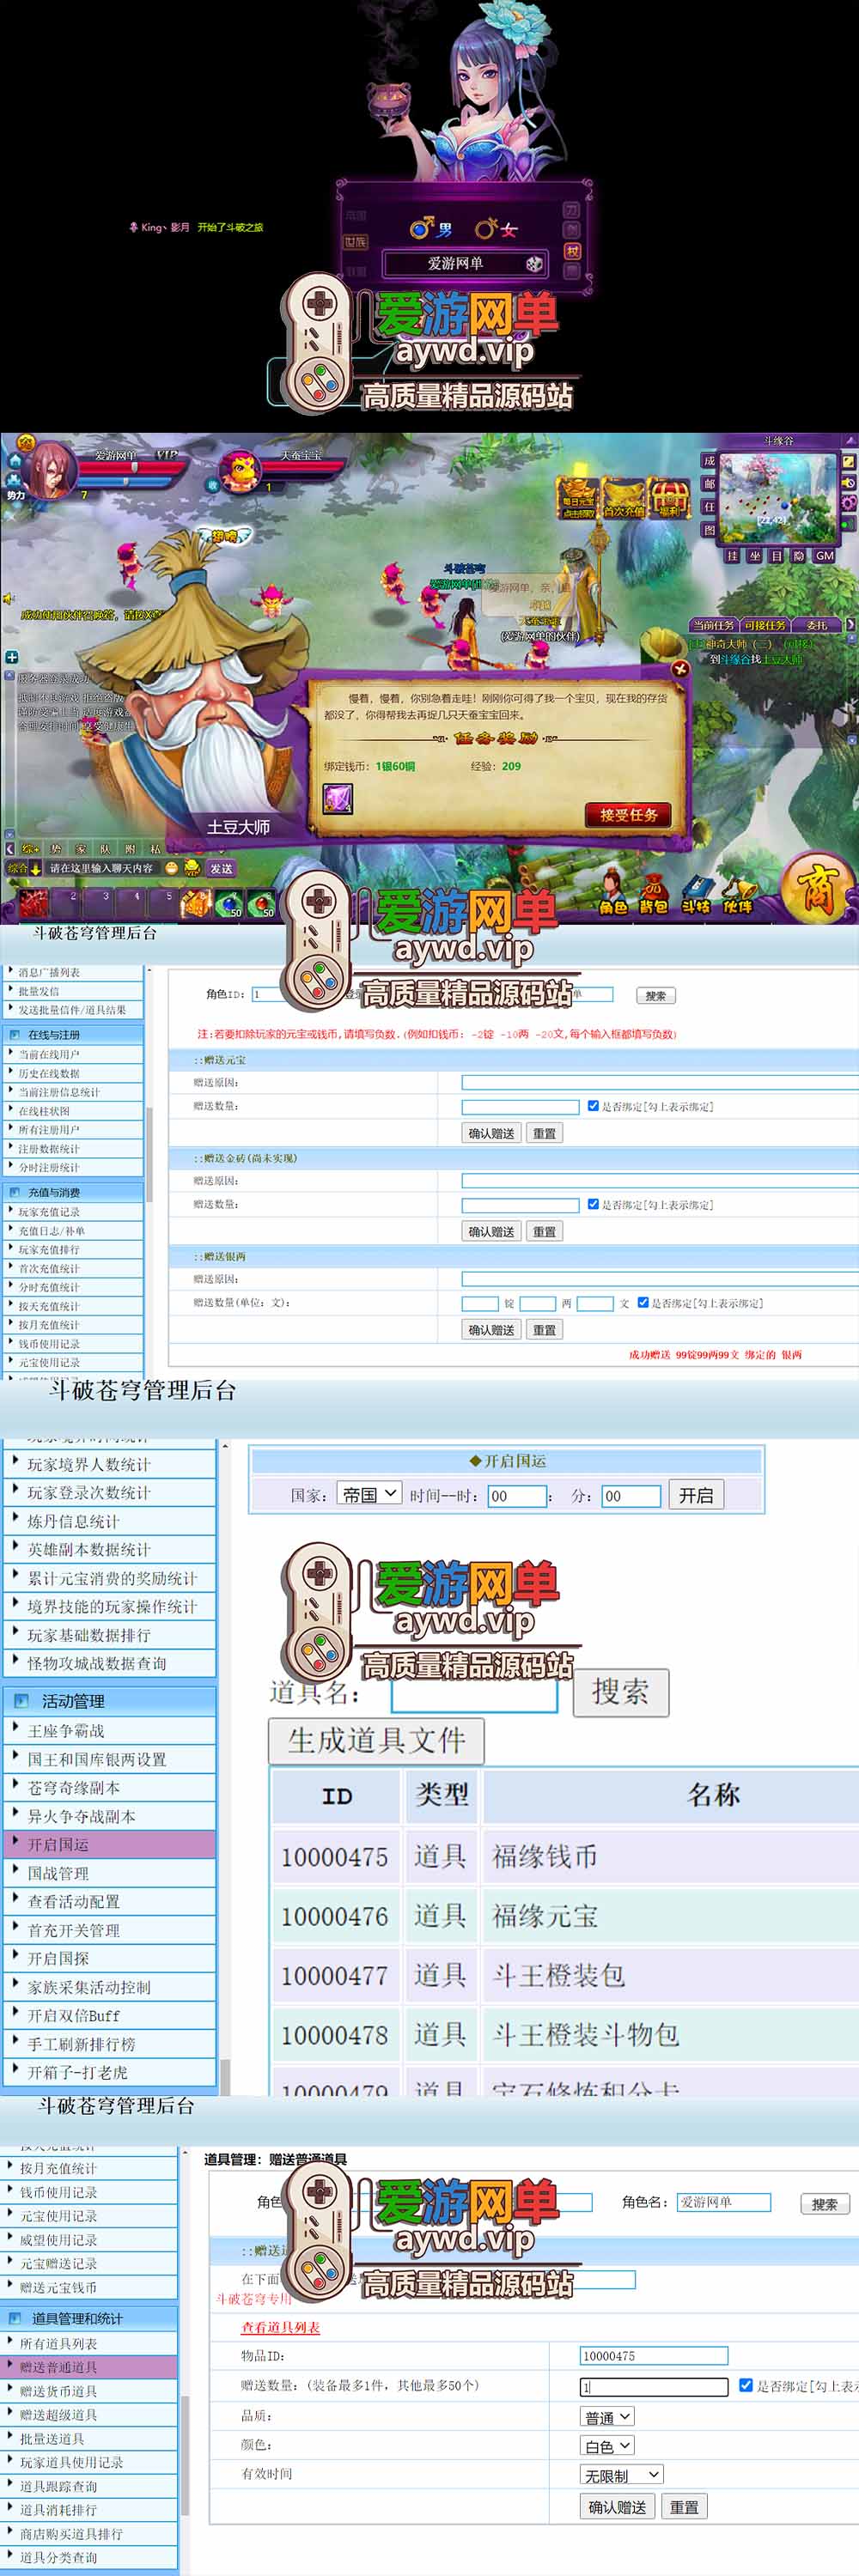Toggle 是否绑定 checkbox under 赠送金砖
Viewport: 859px width, 2576px height.
[x=593, y=1204]
